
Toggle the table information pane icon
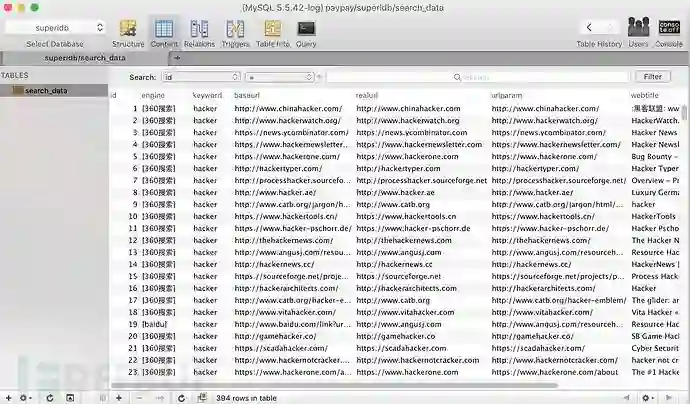coord(70,398)
